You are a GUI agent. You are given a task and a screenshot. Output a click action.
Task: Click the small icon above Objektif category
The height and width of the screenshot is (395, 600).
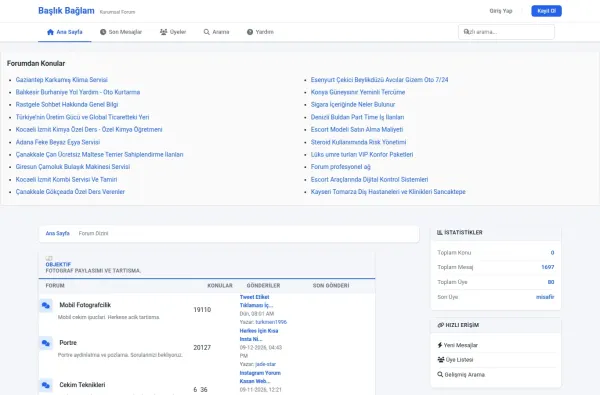pyautogui.click(x=49, y=258)
